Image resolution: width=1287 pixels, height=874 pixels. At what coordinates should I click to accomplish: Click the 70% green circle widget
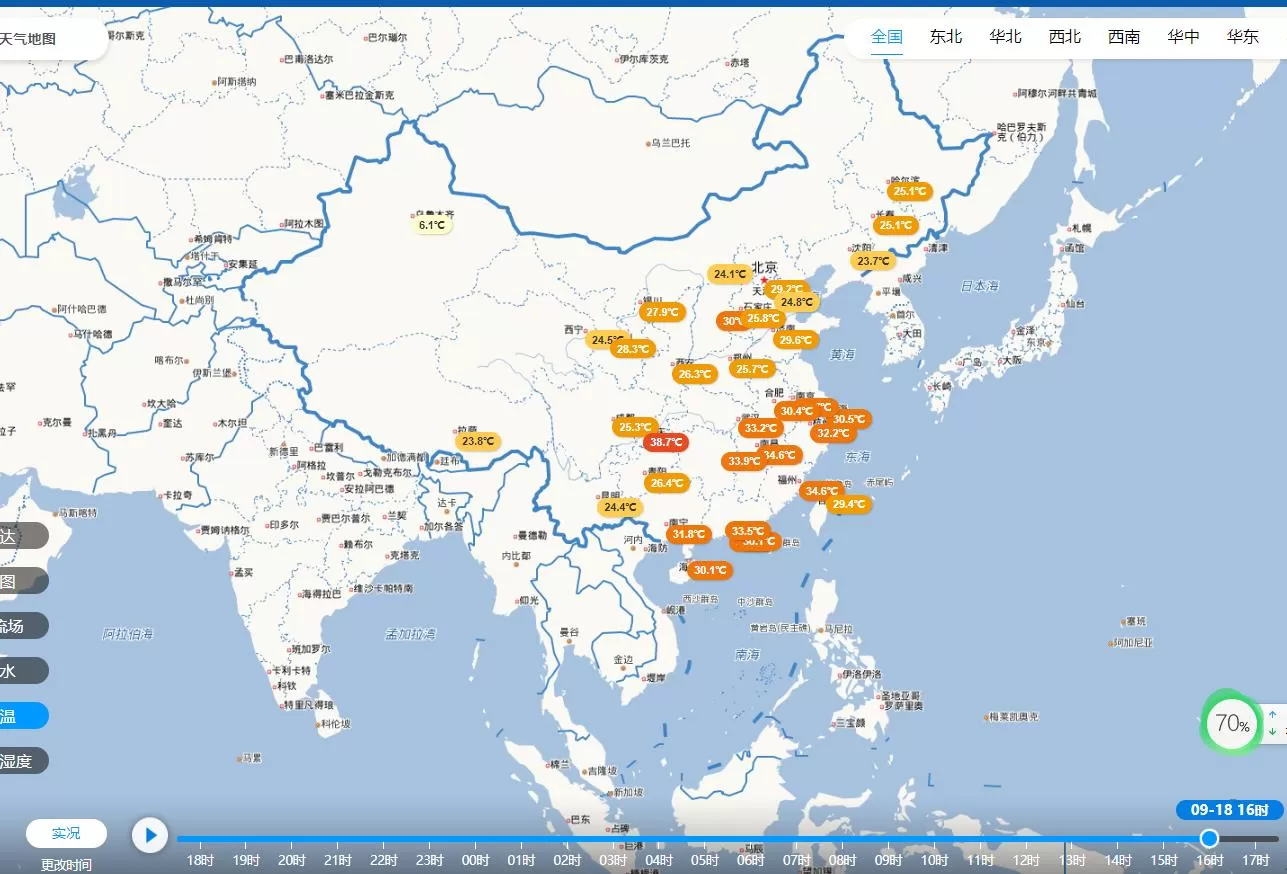click(x=1231, y=723)
